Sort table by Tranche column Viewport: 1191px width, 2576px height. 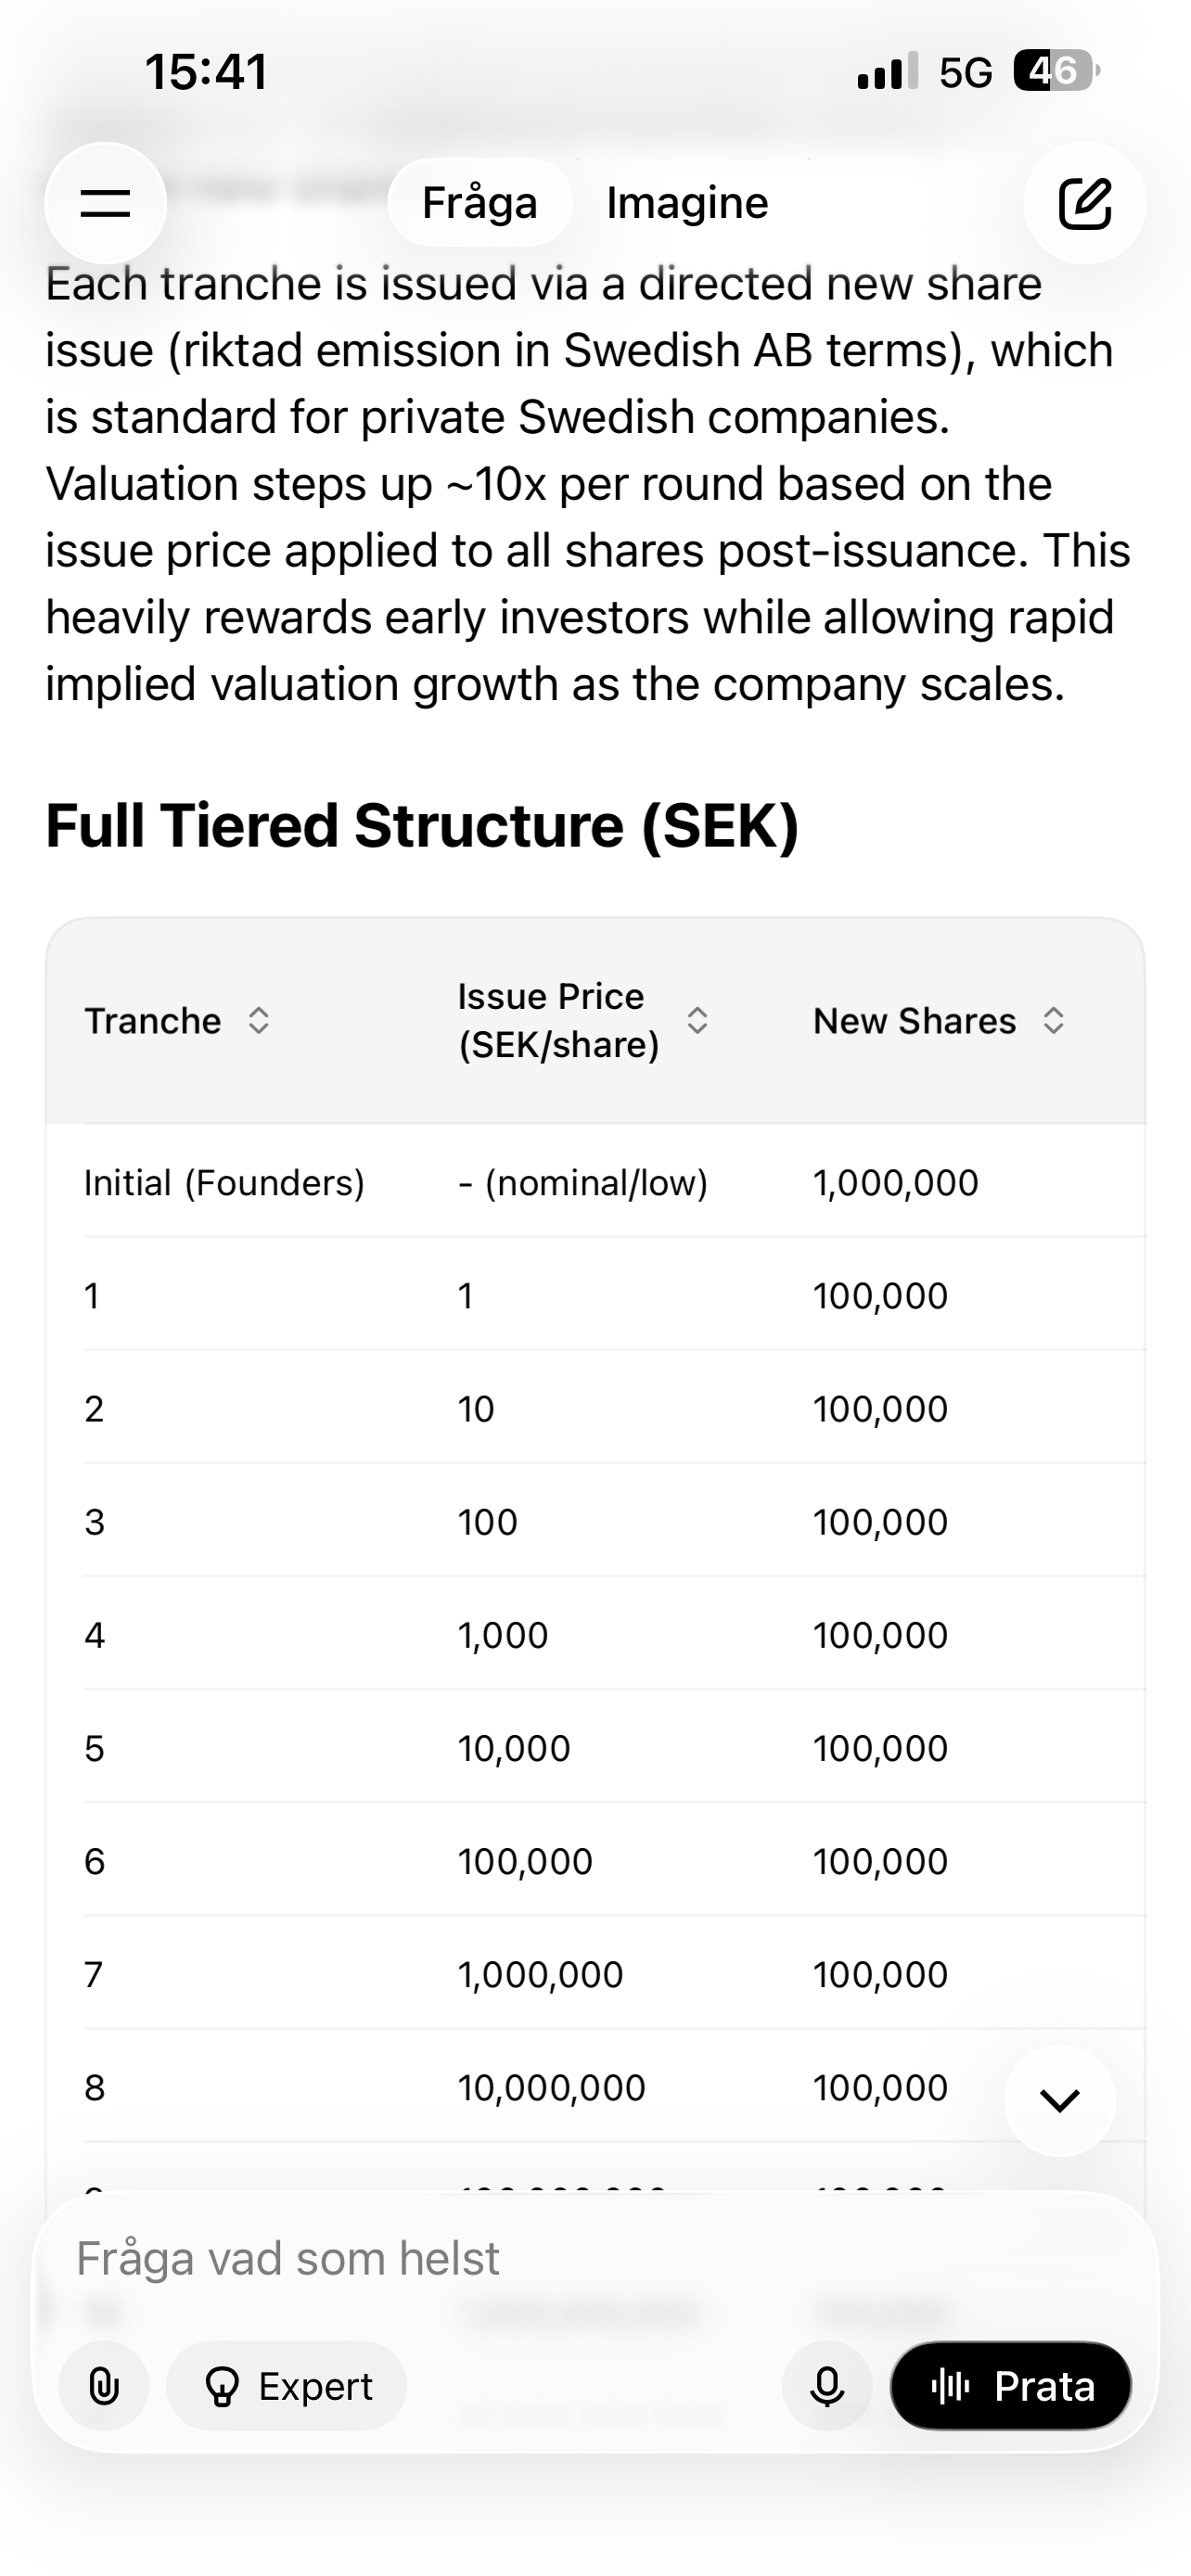(x=259, y=1021)
